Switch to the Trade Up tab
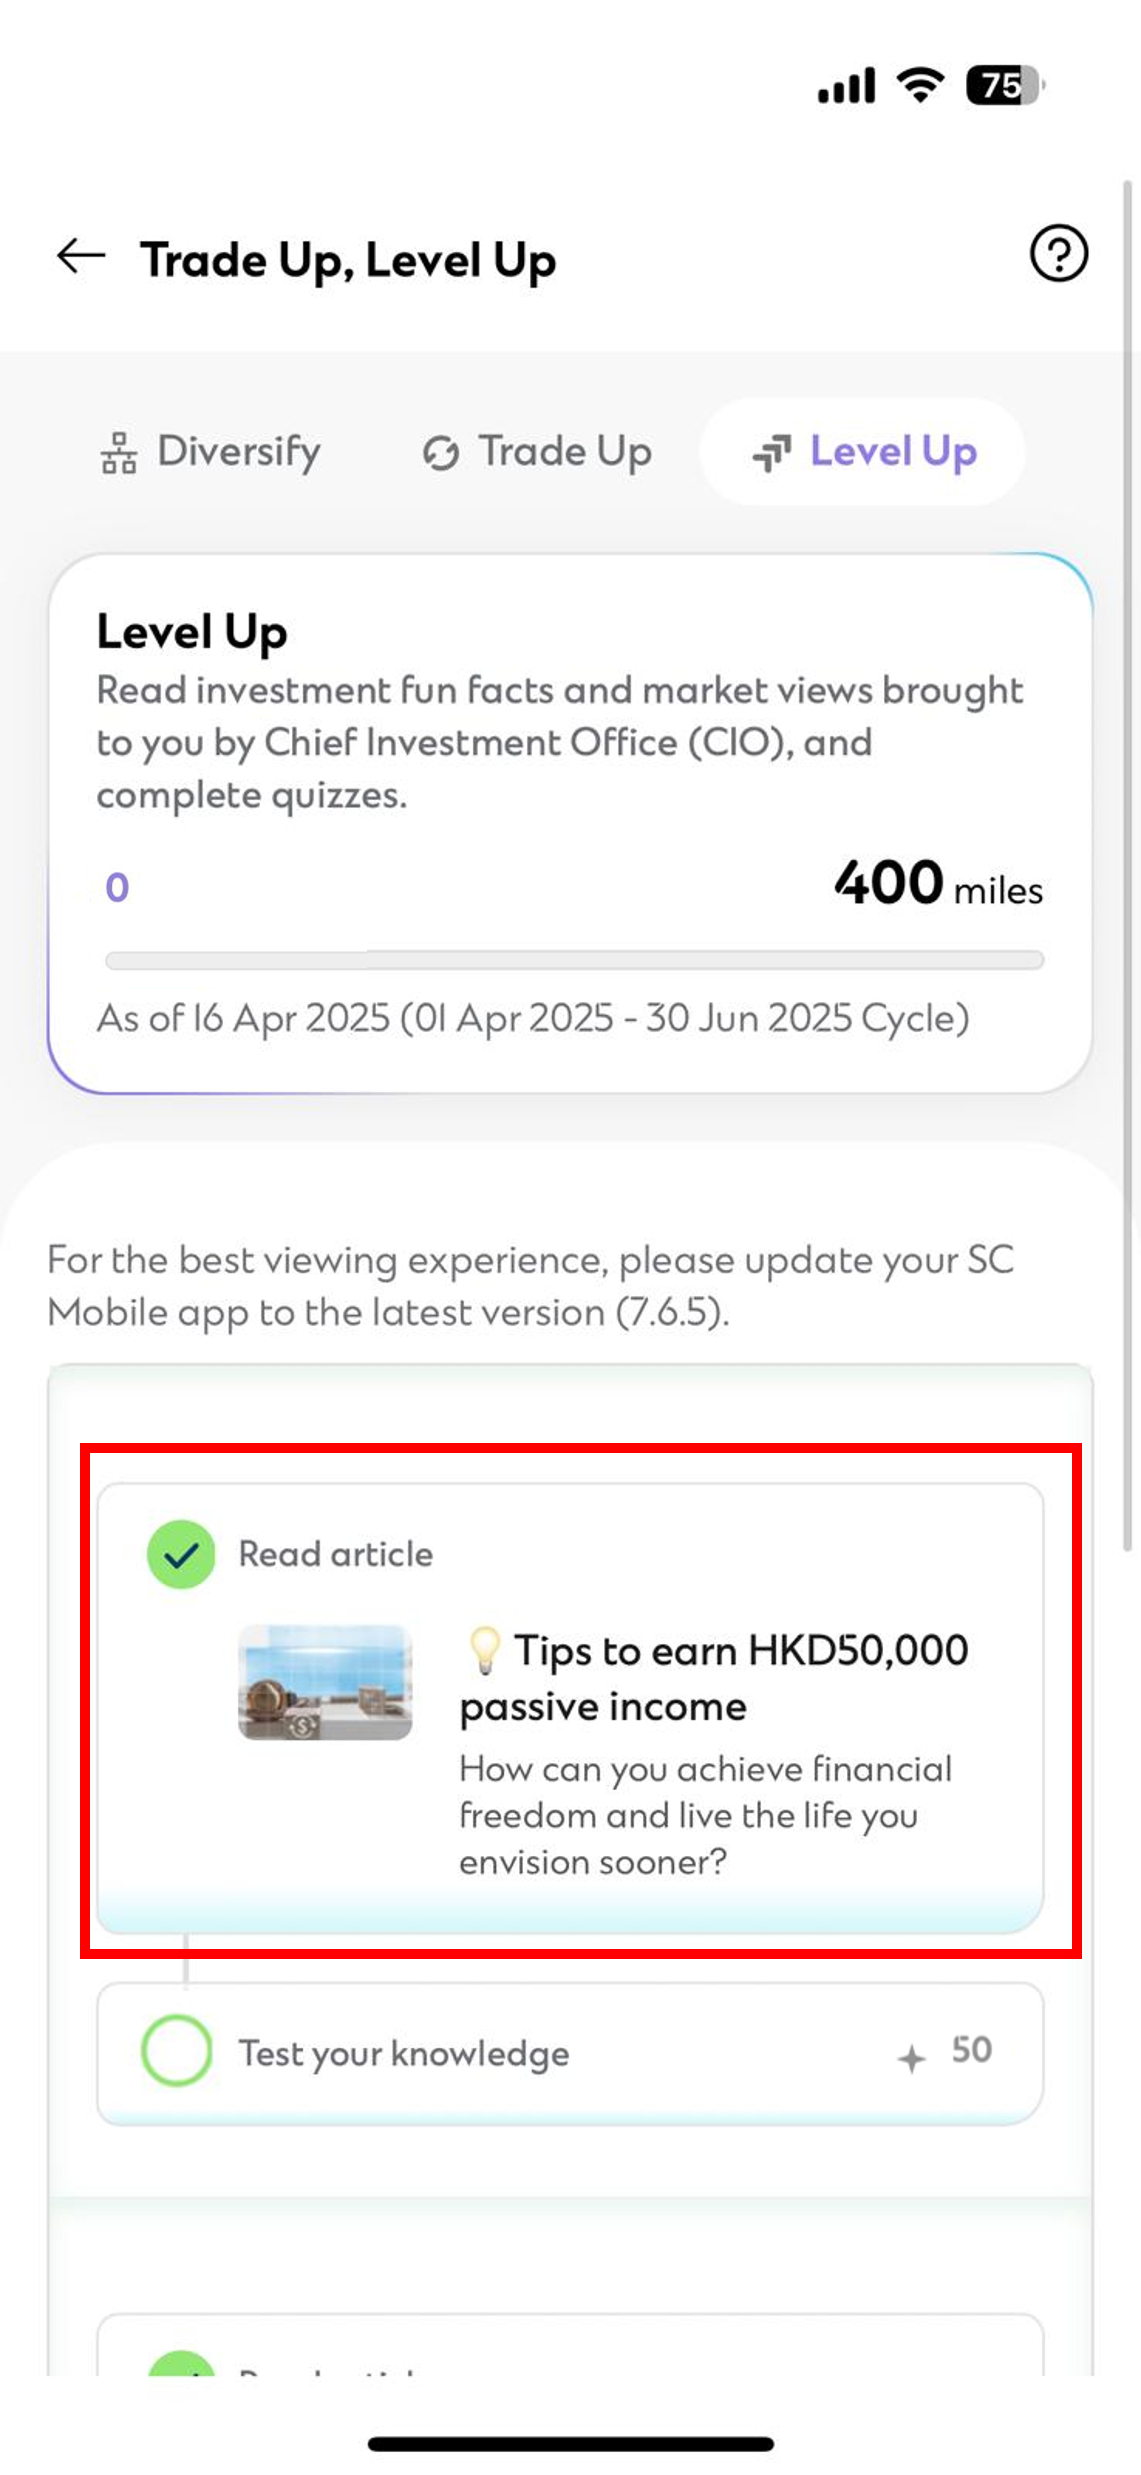Image resolution: width=1141 pixels, height=2475 pixels. (538, 452)
